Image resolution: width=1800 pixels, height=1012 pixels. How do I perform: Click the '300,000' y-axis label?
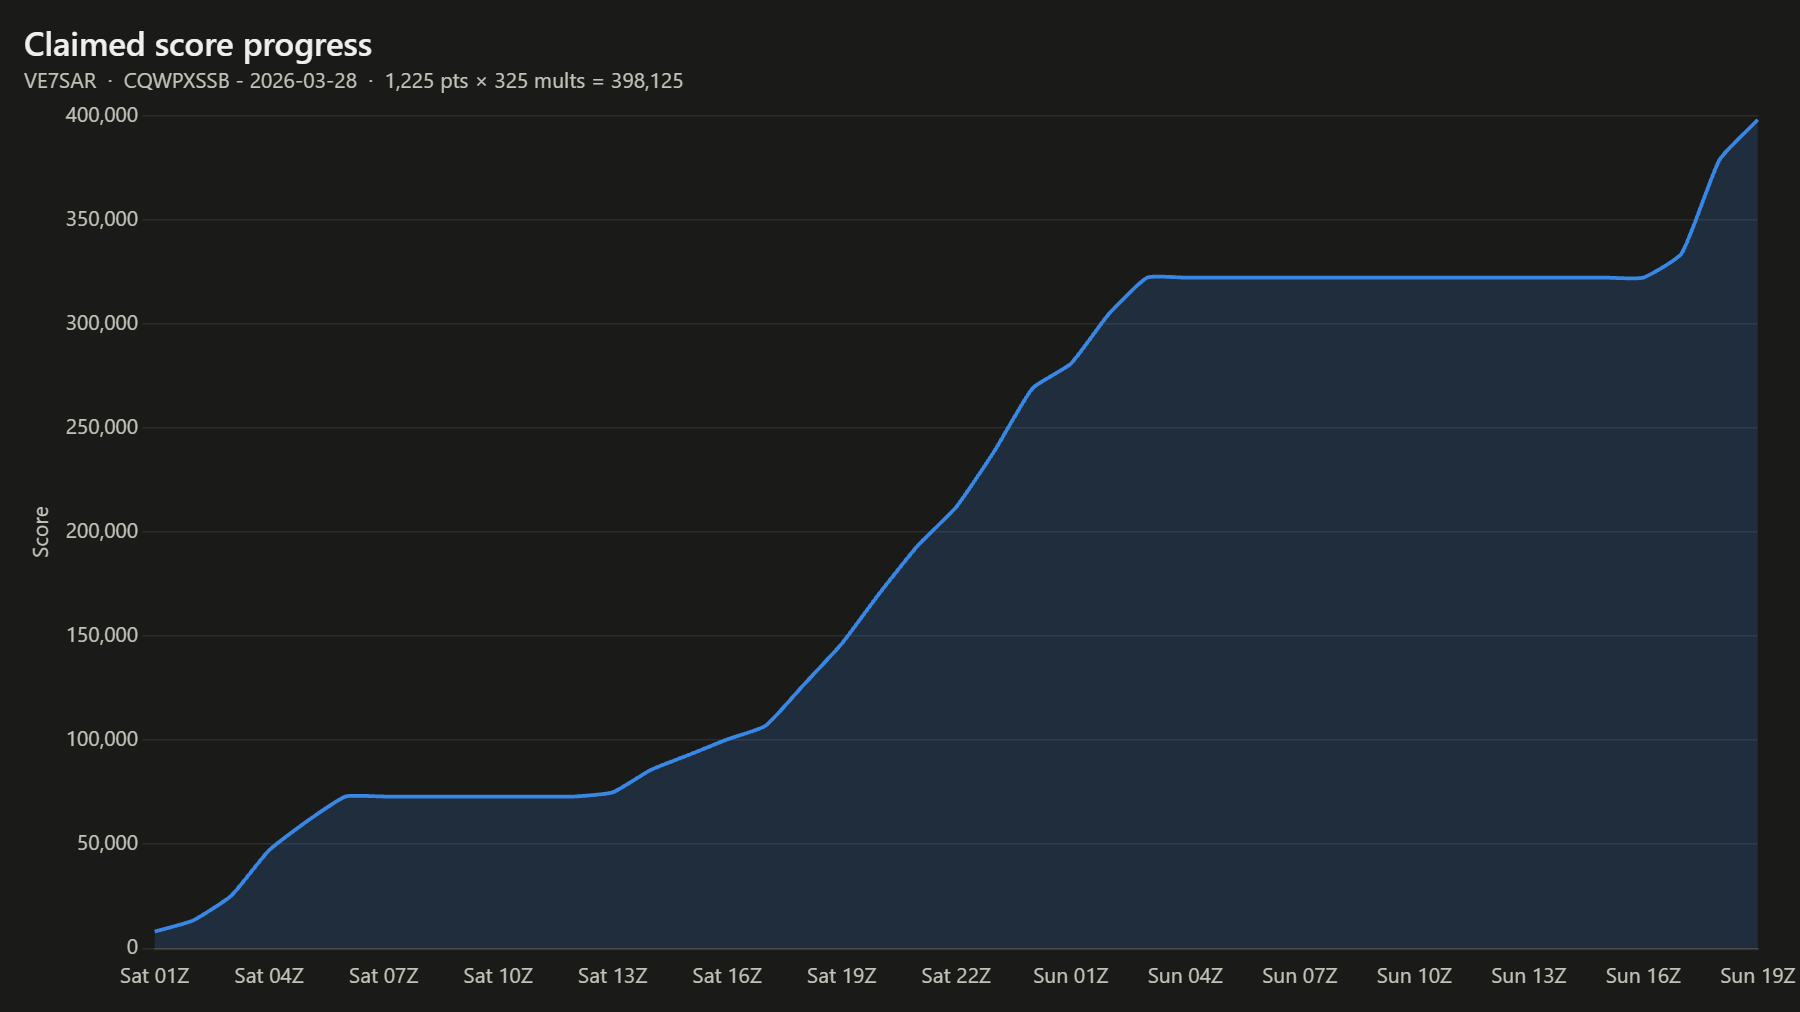pyautogui.click(x=102, y=323)
